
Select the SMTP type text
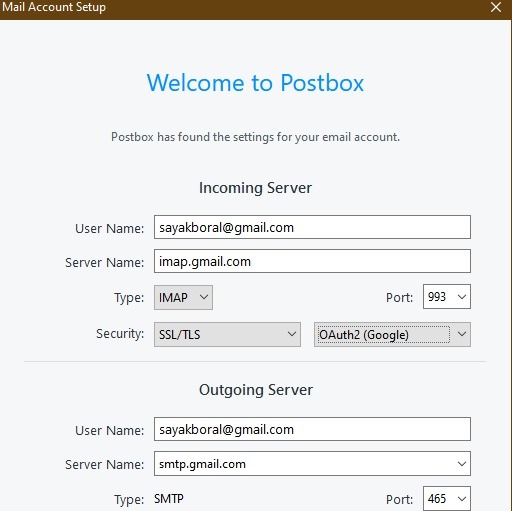pos(169,499)
